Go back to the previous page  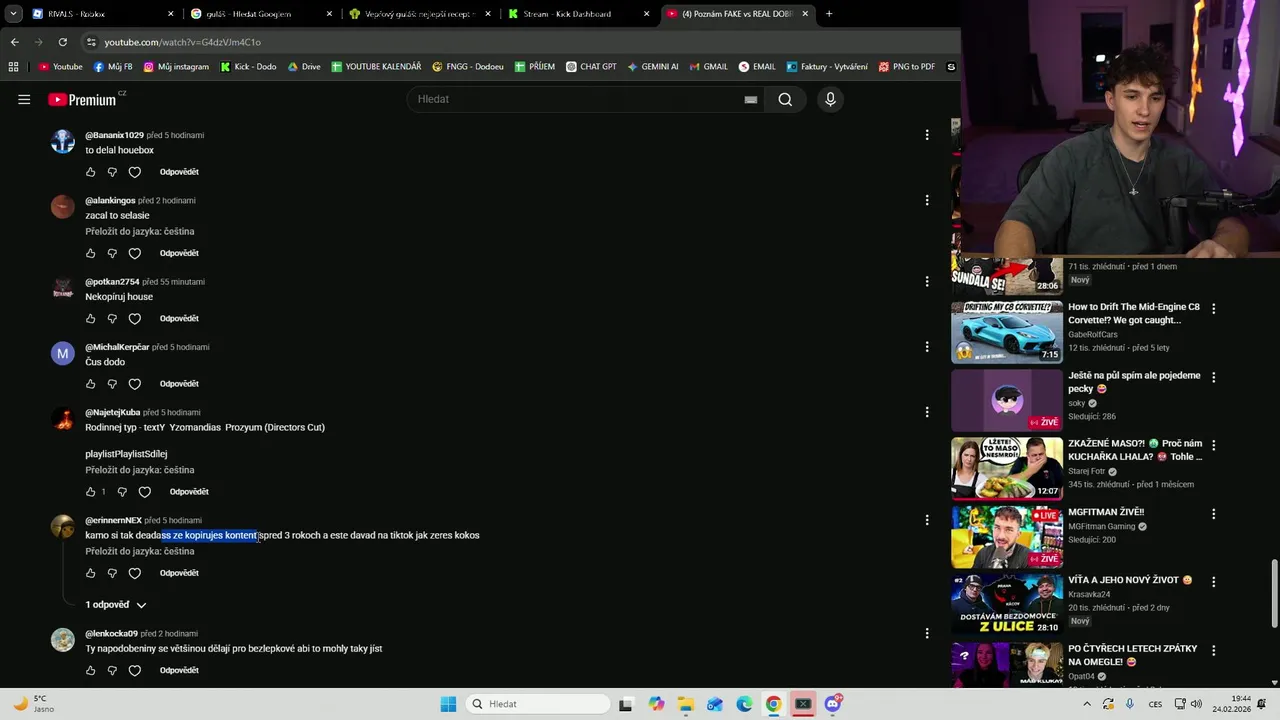point(14,42)
